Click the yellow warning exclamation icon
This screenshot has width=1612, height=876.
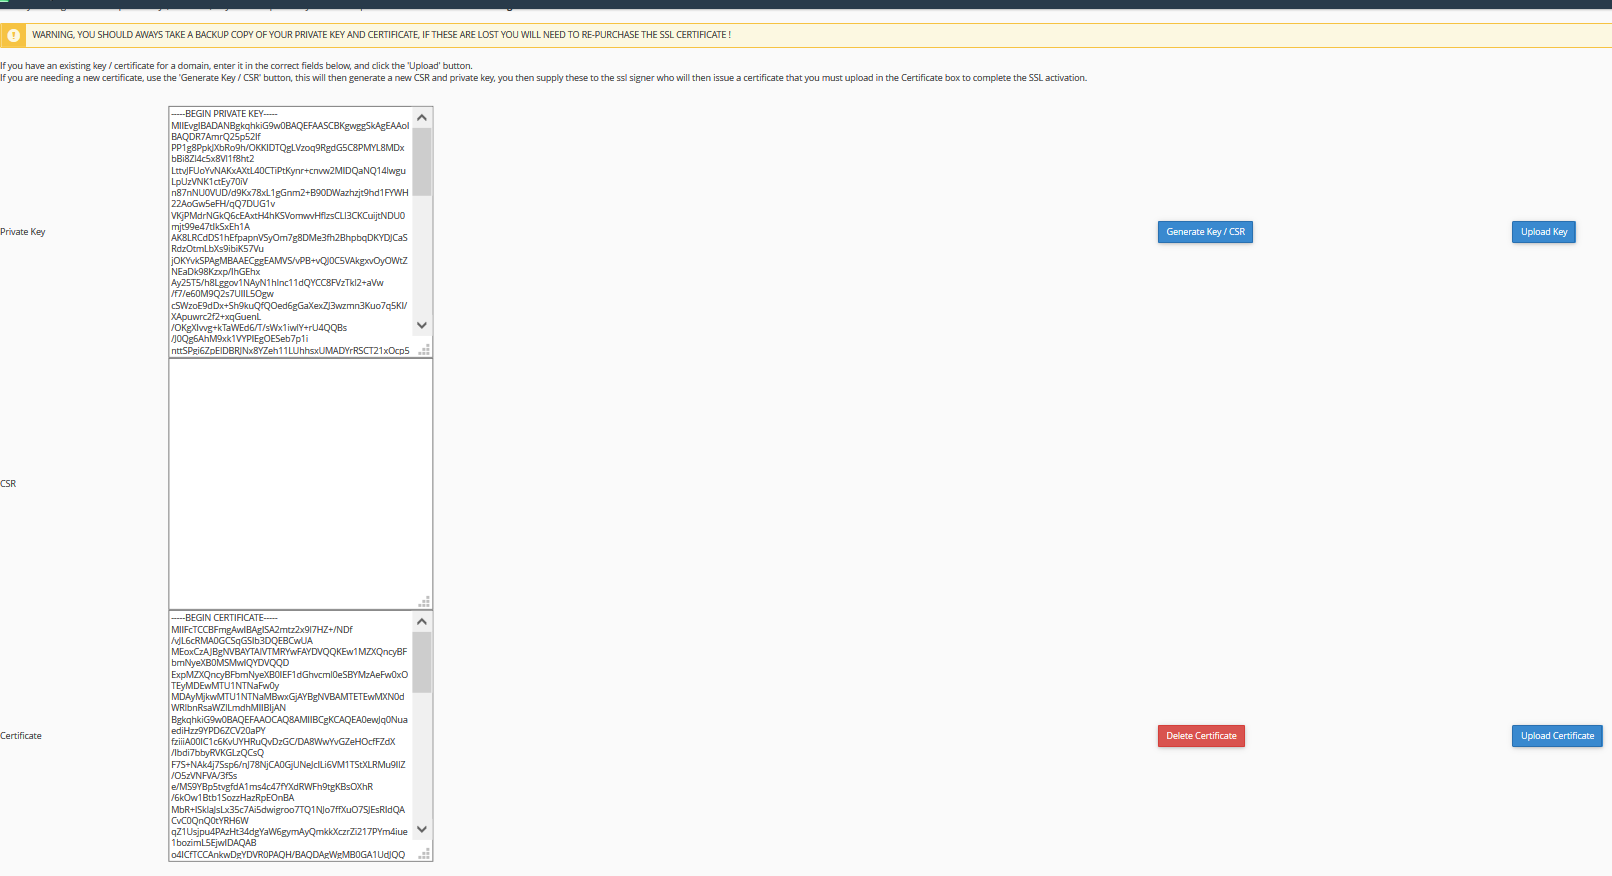(x=13, y=35)
